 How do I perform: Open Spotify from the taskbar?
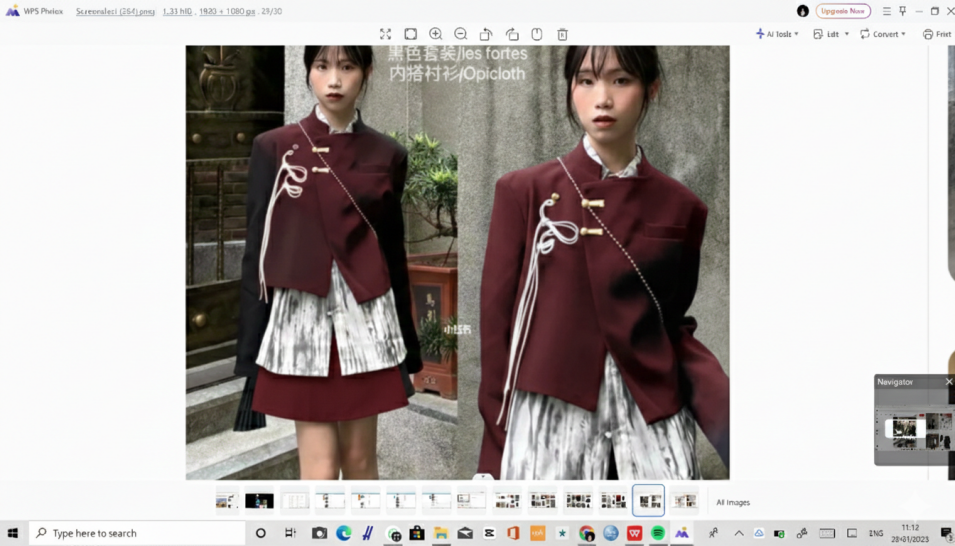[658, 533]
